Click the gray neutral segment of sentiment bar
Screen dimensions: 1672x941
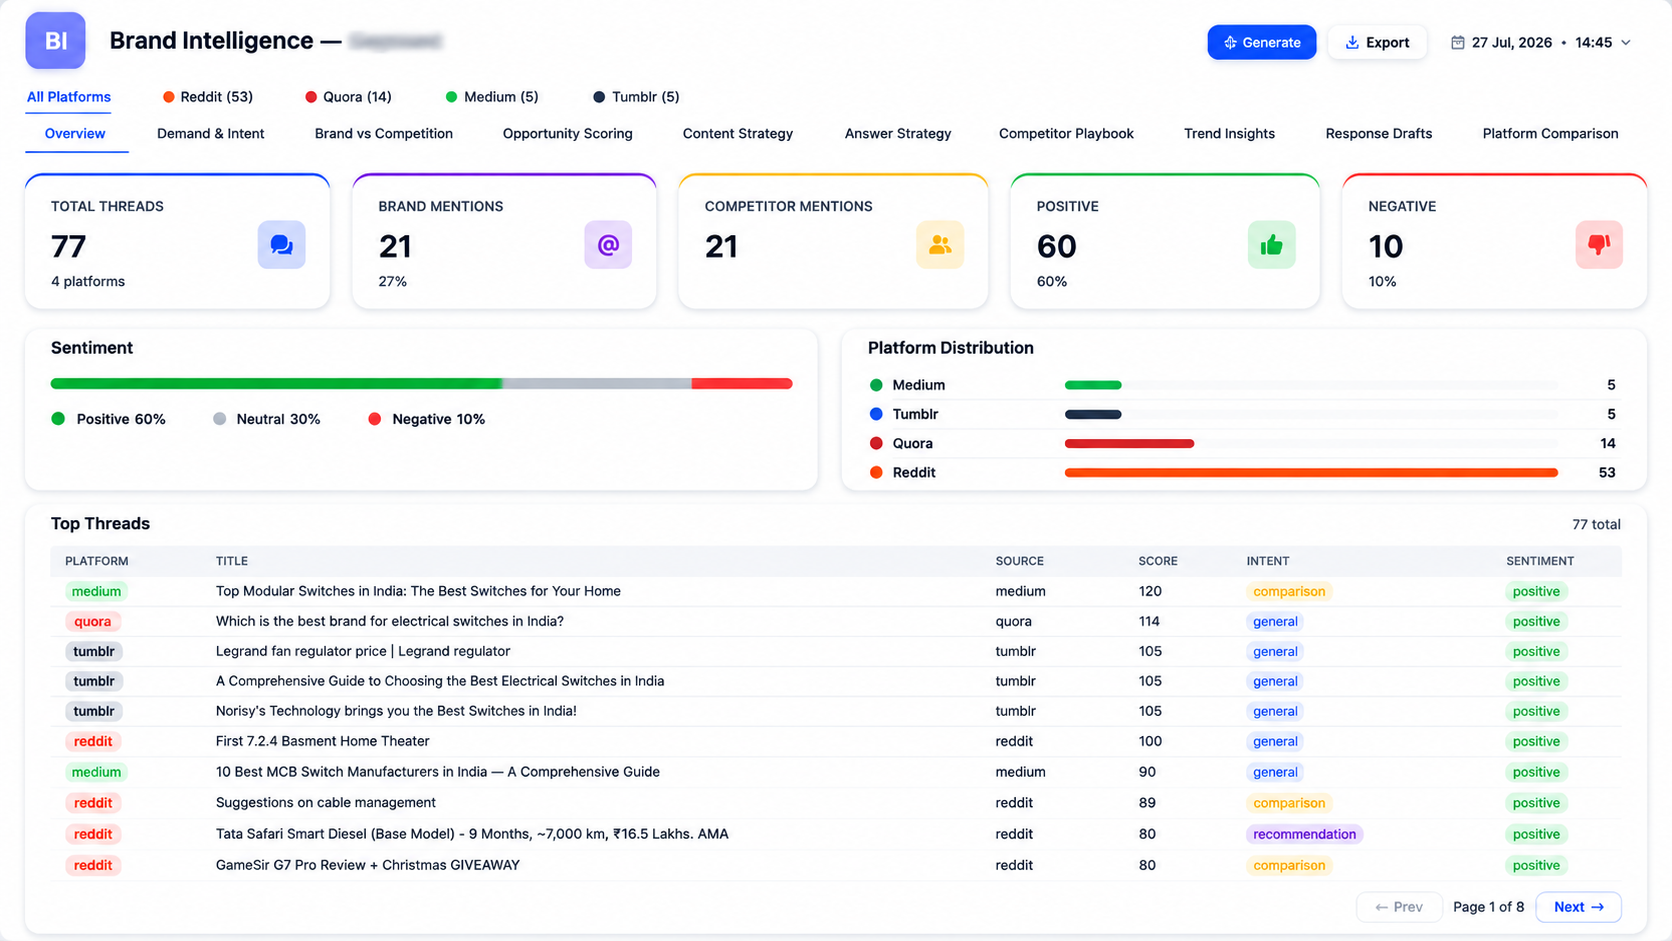pyautogui.click(x=597, y=383)
